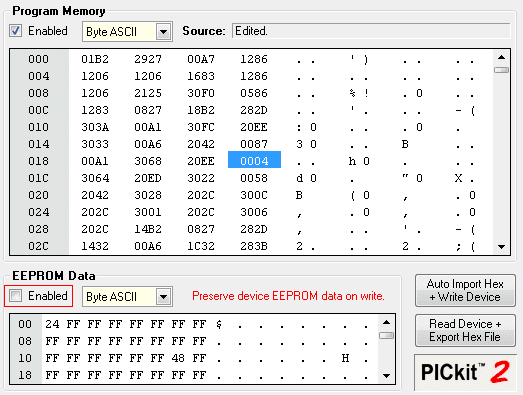Click EEPROM Data scrollbar down arrow
This screenshot has height=395, width=523.
point(386,376)
